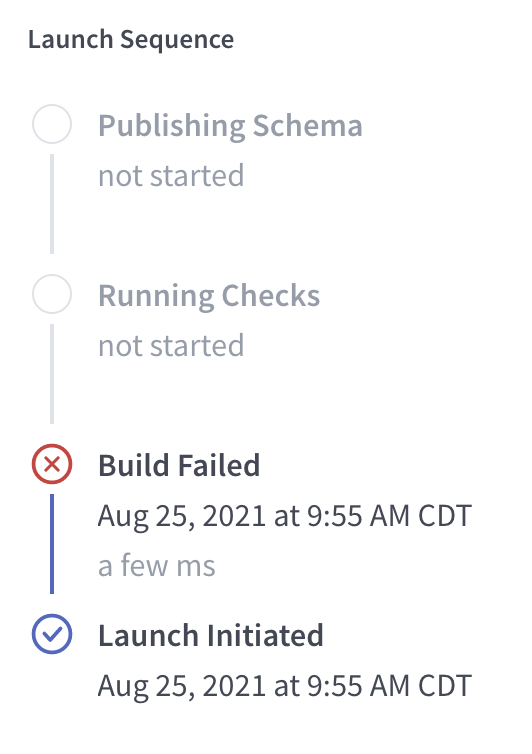Click the red Build Failed error icon
The image size is (532, 754).
(52, 464)
